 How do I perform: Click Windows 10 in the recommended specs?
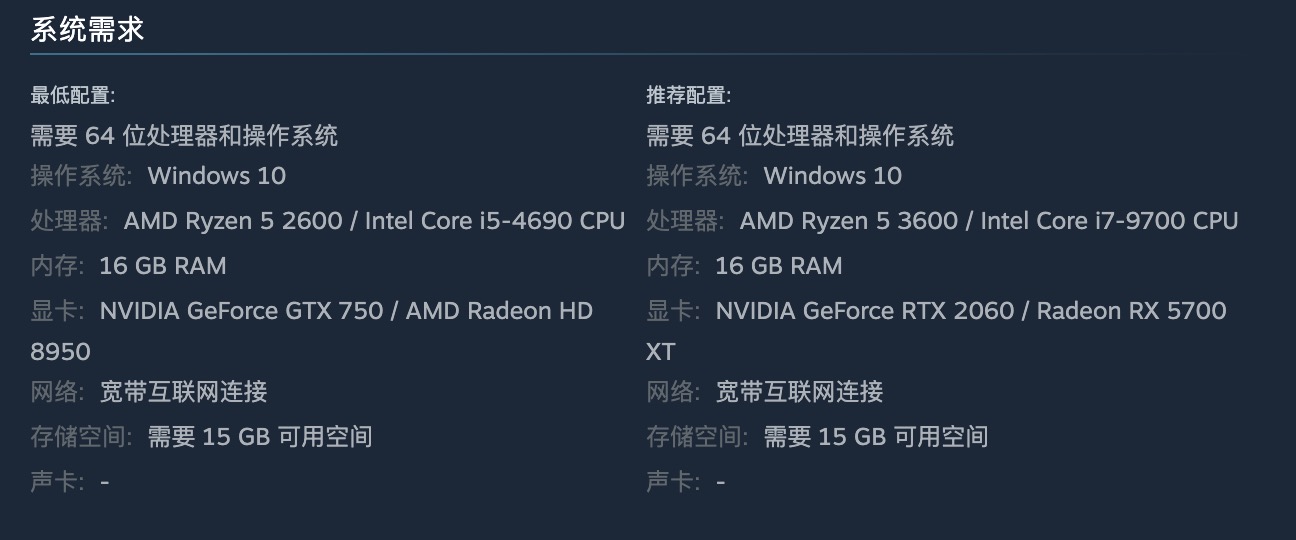(833, 176)
